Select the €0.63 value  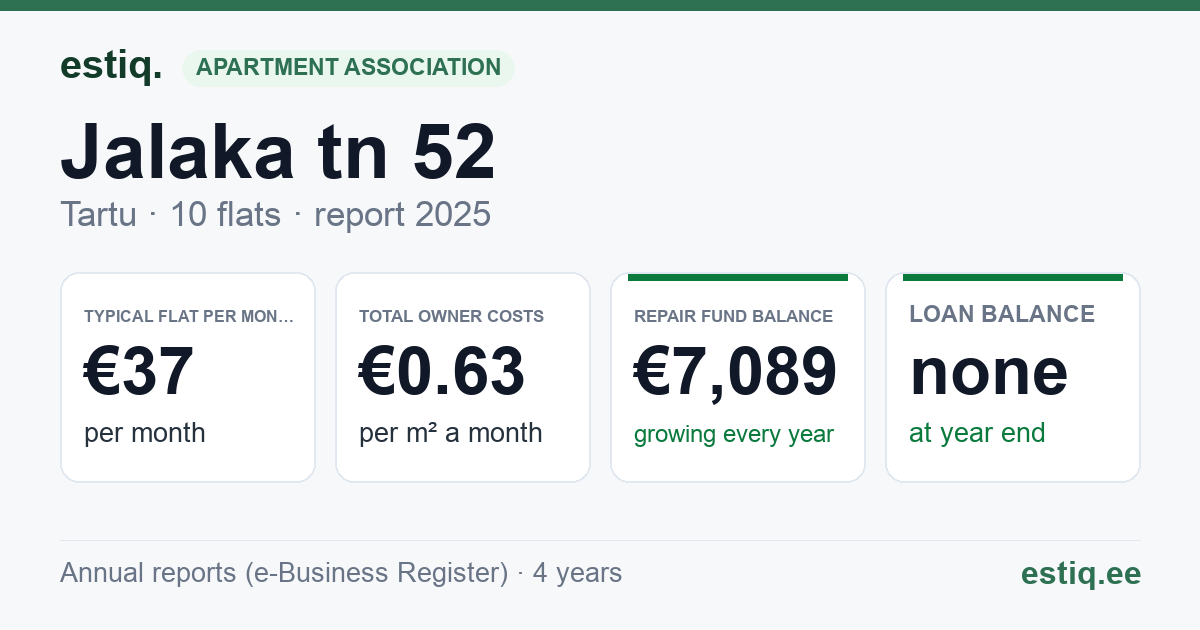click(x=442, y=371)
